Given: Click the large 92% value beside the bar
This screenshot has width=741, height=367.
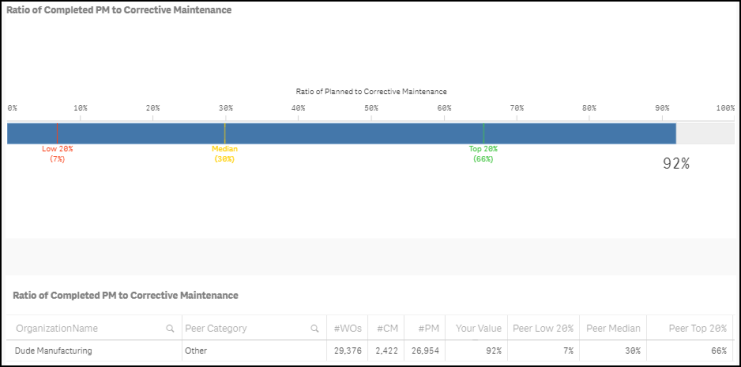Looking at the screenshot, I should [676, 163].
